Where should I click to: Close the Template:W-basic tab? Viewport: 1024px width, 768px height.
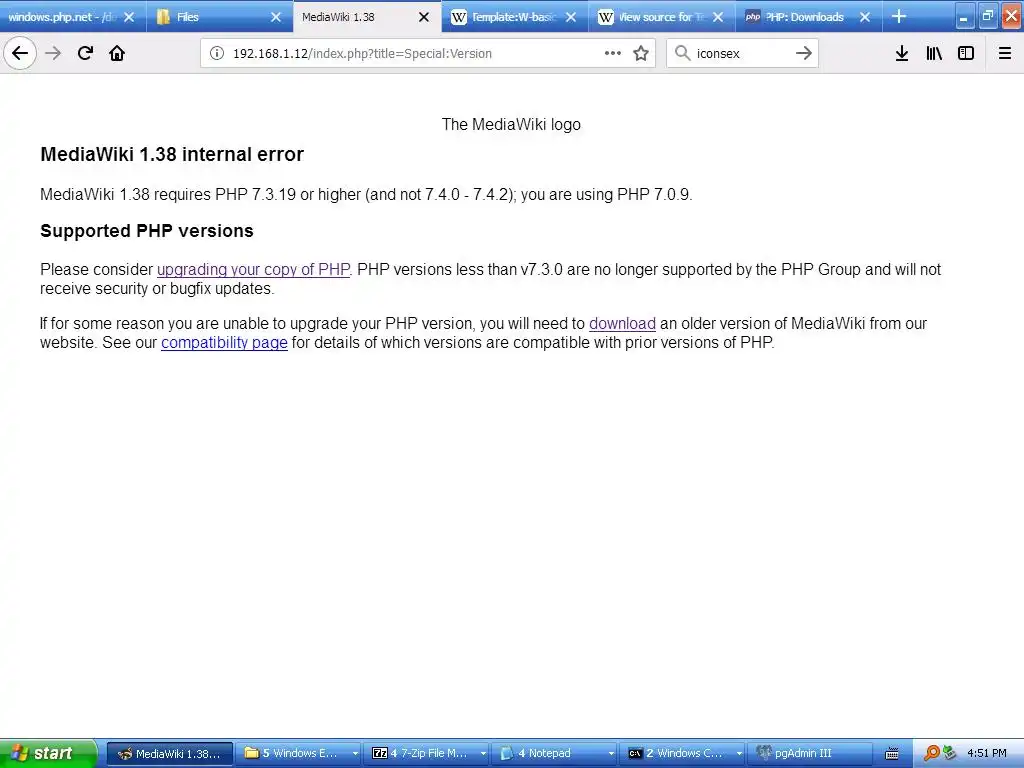(x=571, y=17)
